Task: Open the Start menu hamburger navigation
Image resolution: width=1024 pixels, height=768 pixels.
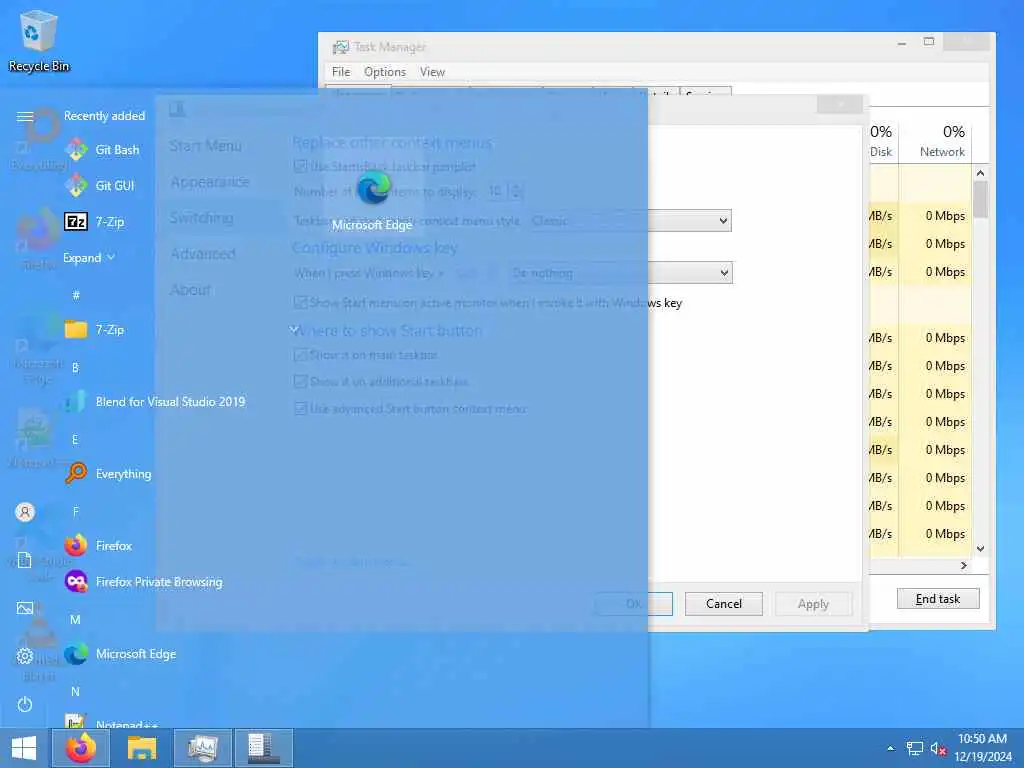Action: 25,116
